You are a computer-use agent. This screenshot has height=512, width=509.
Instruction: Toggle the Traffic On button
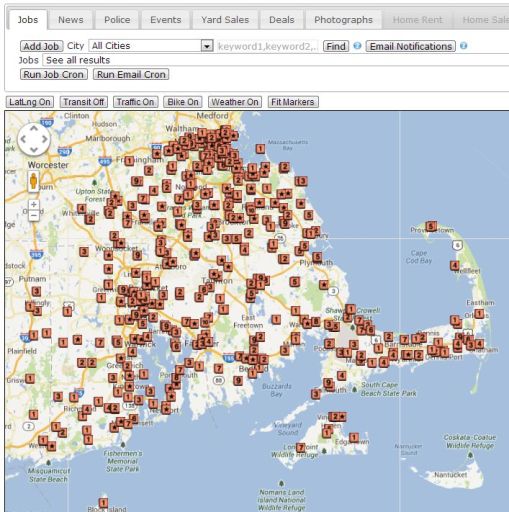(135, 102)
